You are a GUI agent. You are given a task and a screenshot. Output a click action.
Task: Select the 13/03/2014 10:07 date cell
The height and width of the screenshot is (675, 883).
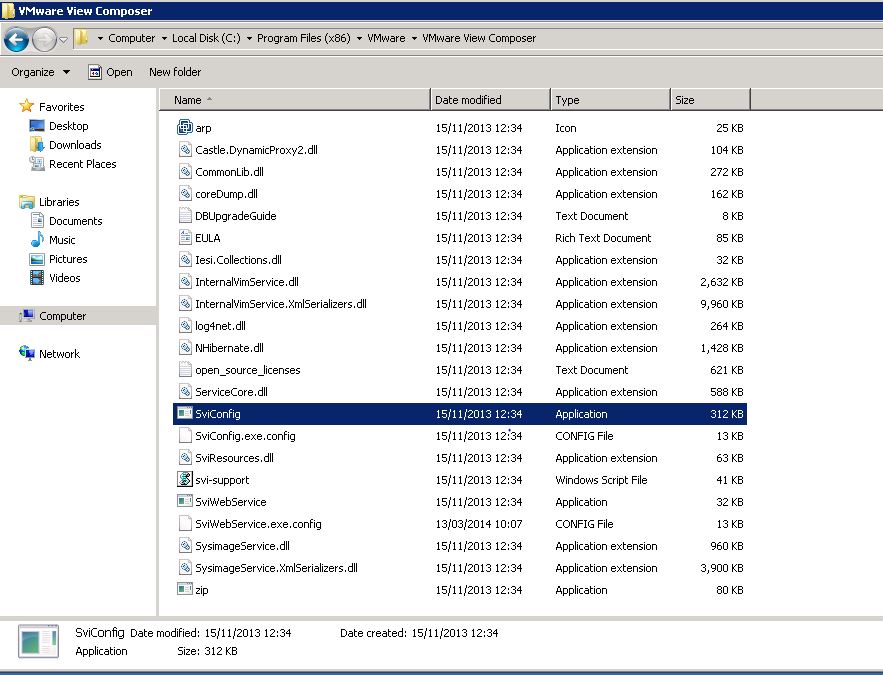click(479, 524)
